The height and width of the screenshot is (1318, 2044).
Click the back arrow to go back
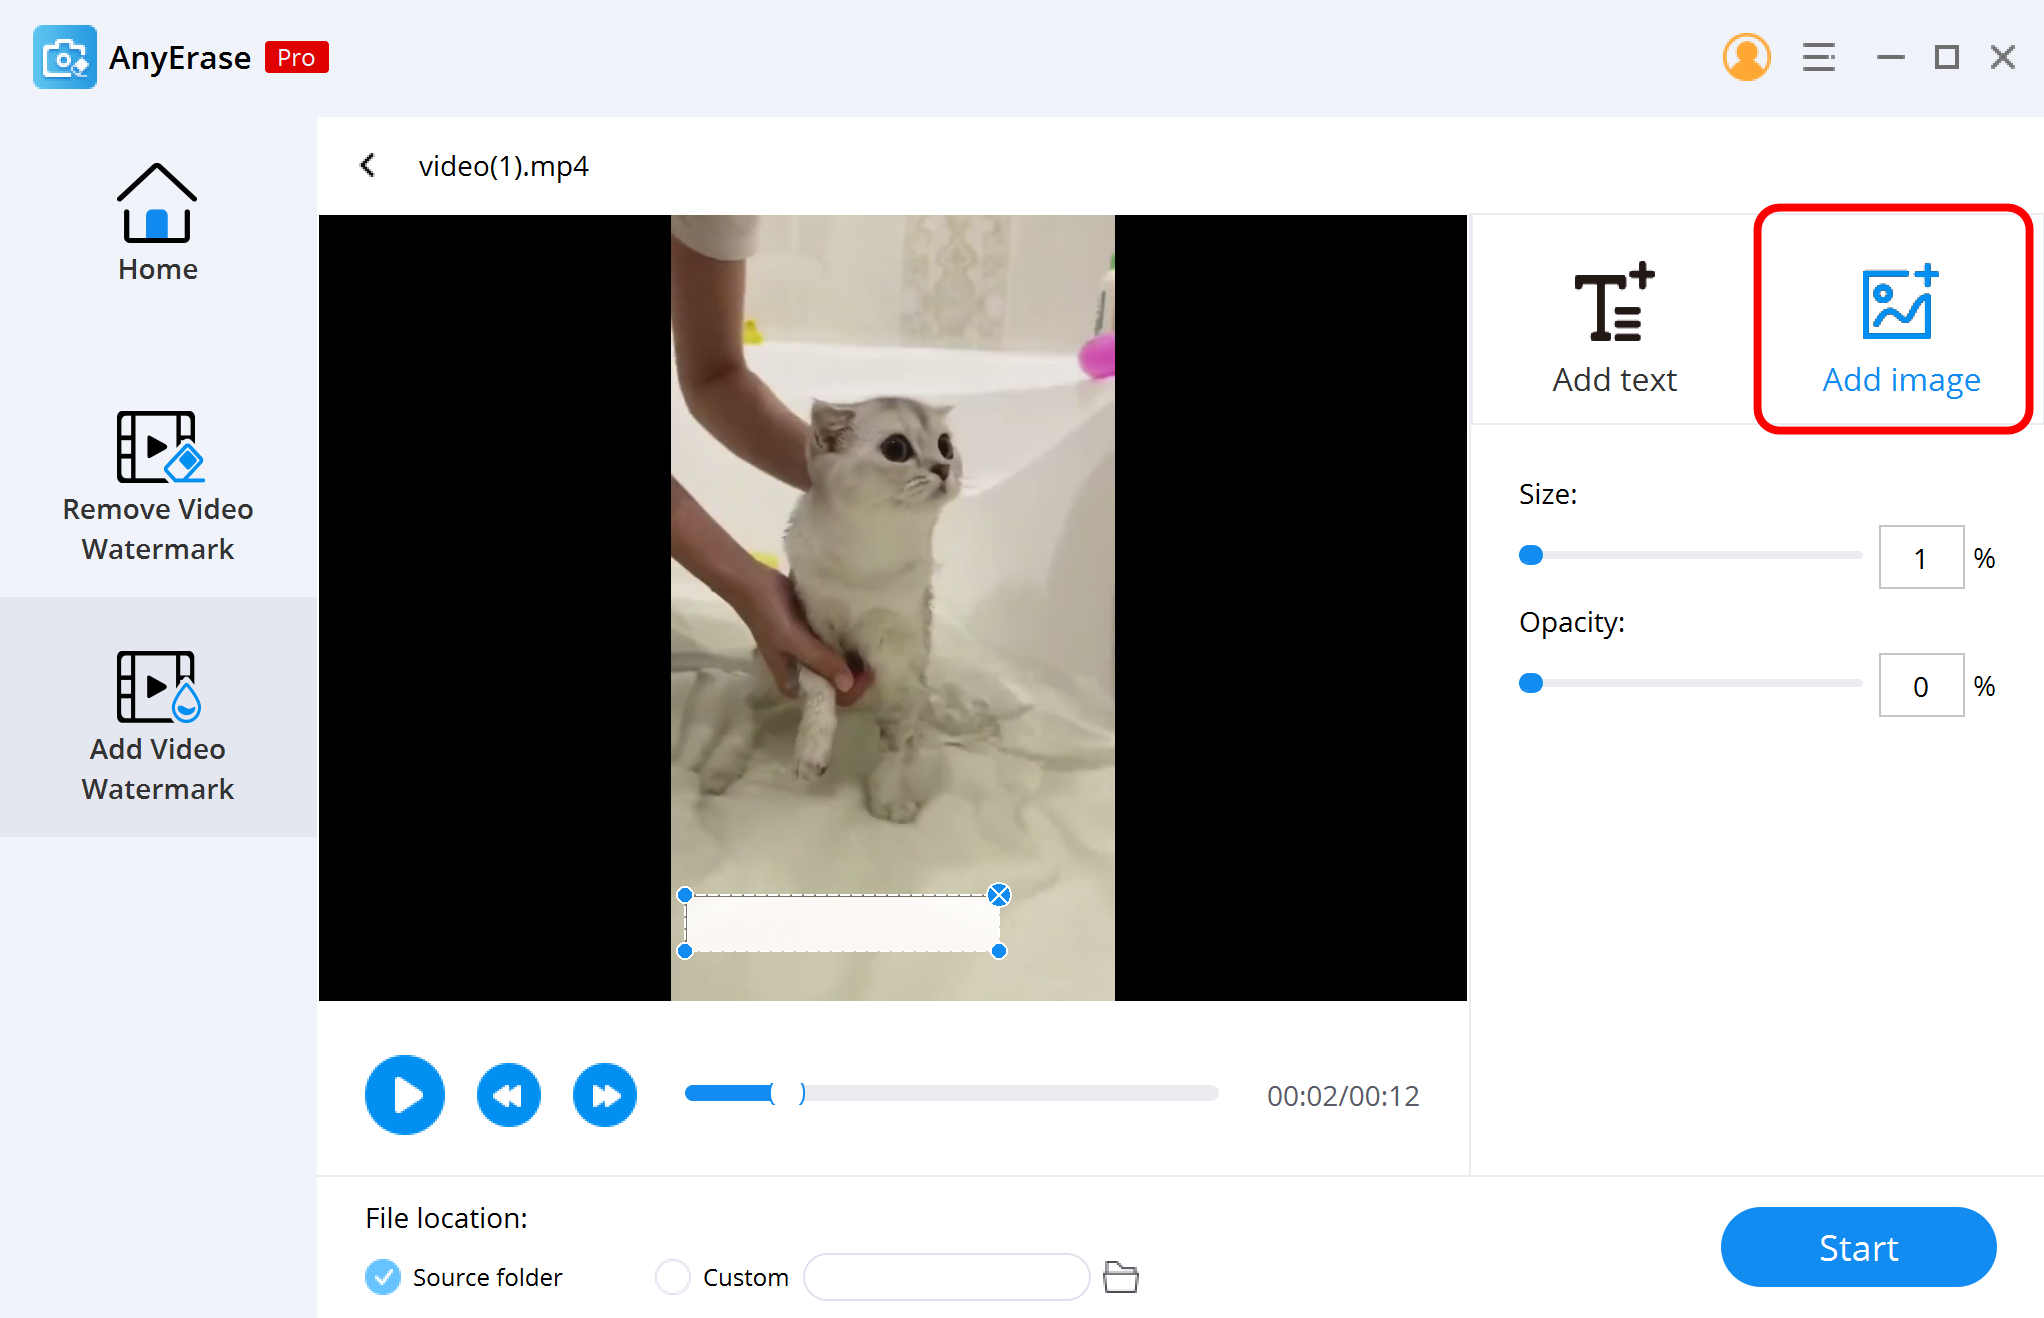pos(369,165)
